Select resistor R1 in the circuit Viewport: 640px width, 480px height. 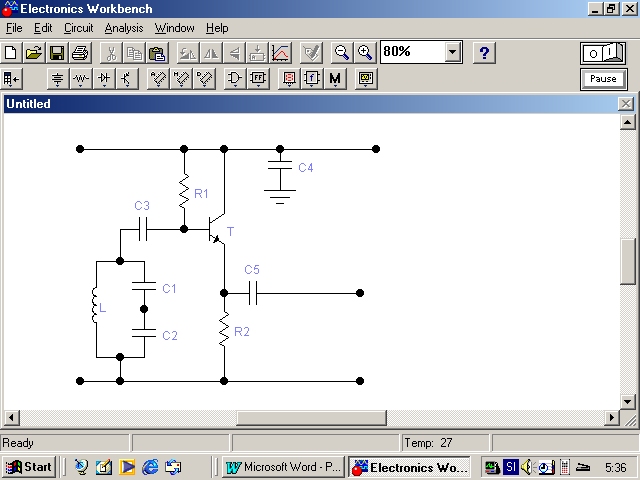pyautogui.click(x=184, y=191)
